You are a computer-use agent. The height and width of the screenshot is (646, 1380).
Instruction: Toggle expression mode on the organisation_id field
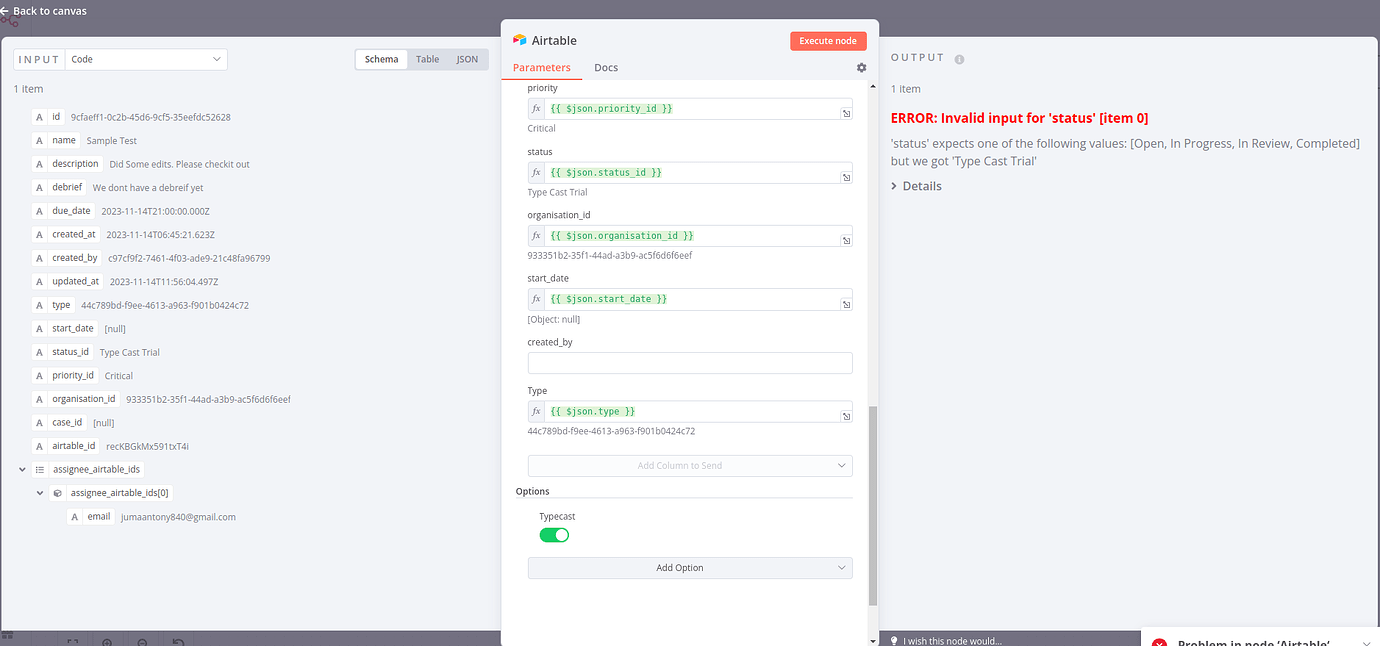[x=536, y=235]
